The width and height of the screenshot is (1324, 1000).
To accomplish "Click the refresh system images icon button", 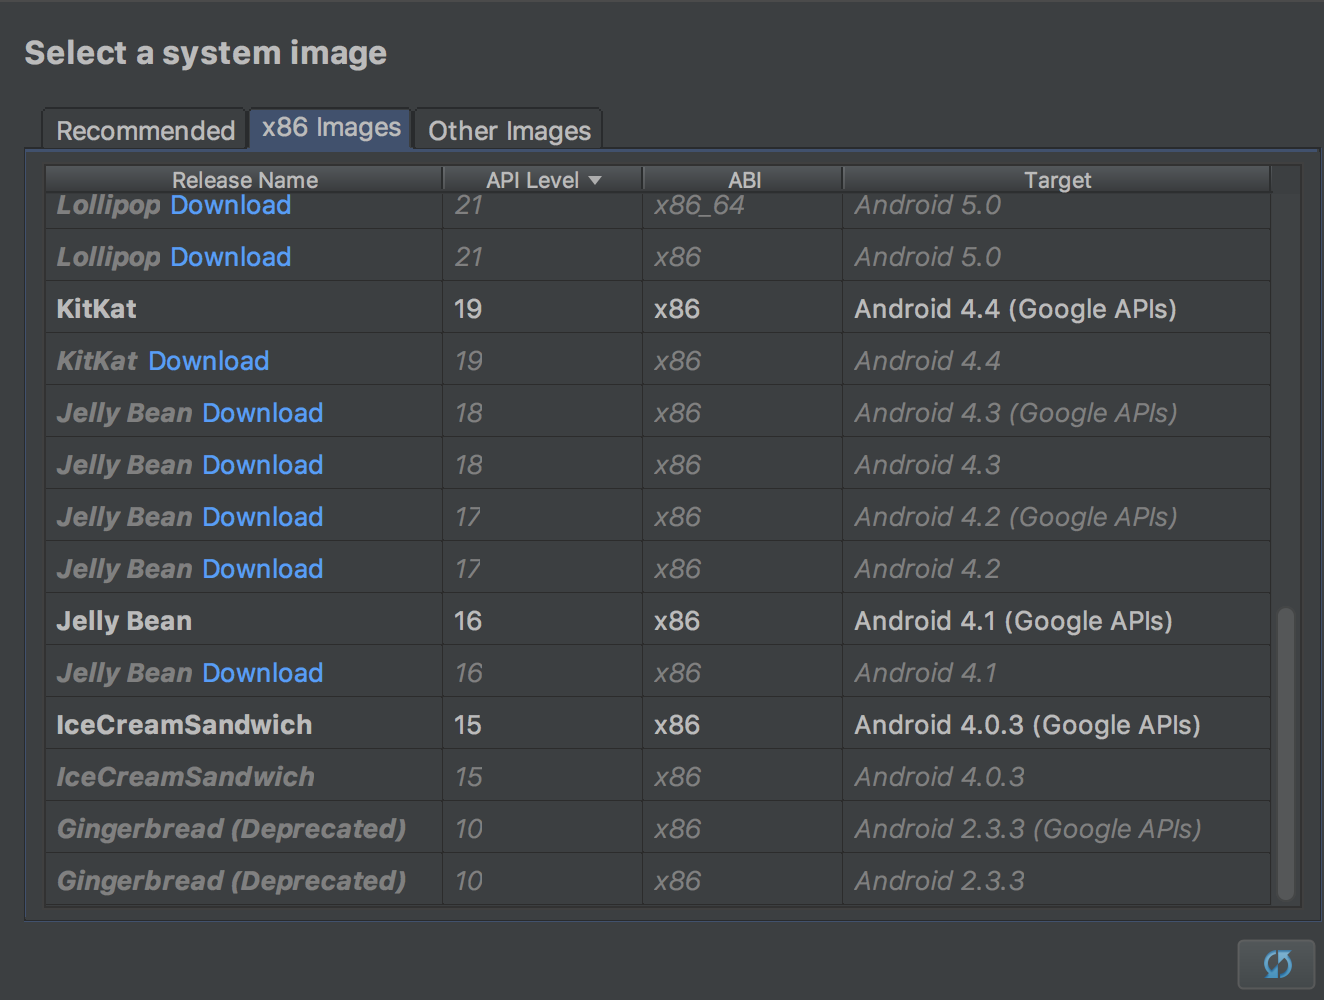I will pyautogui.click(x=1276, y=964).
